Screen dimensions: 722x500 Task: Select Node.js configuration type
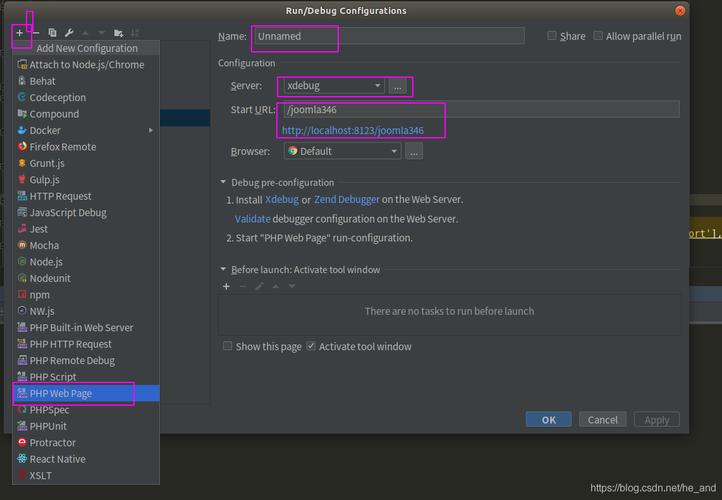(86, 262)
